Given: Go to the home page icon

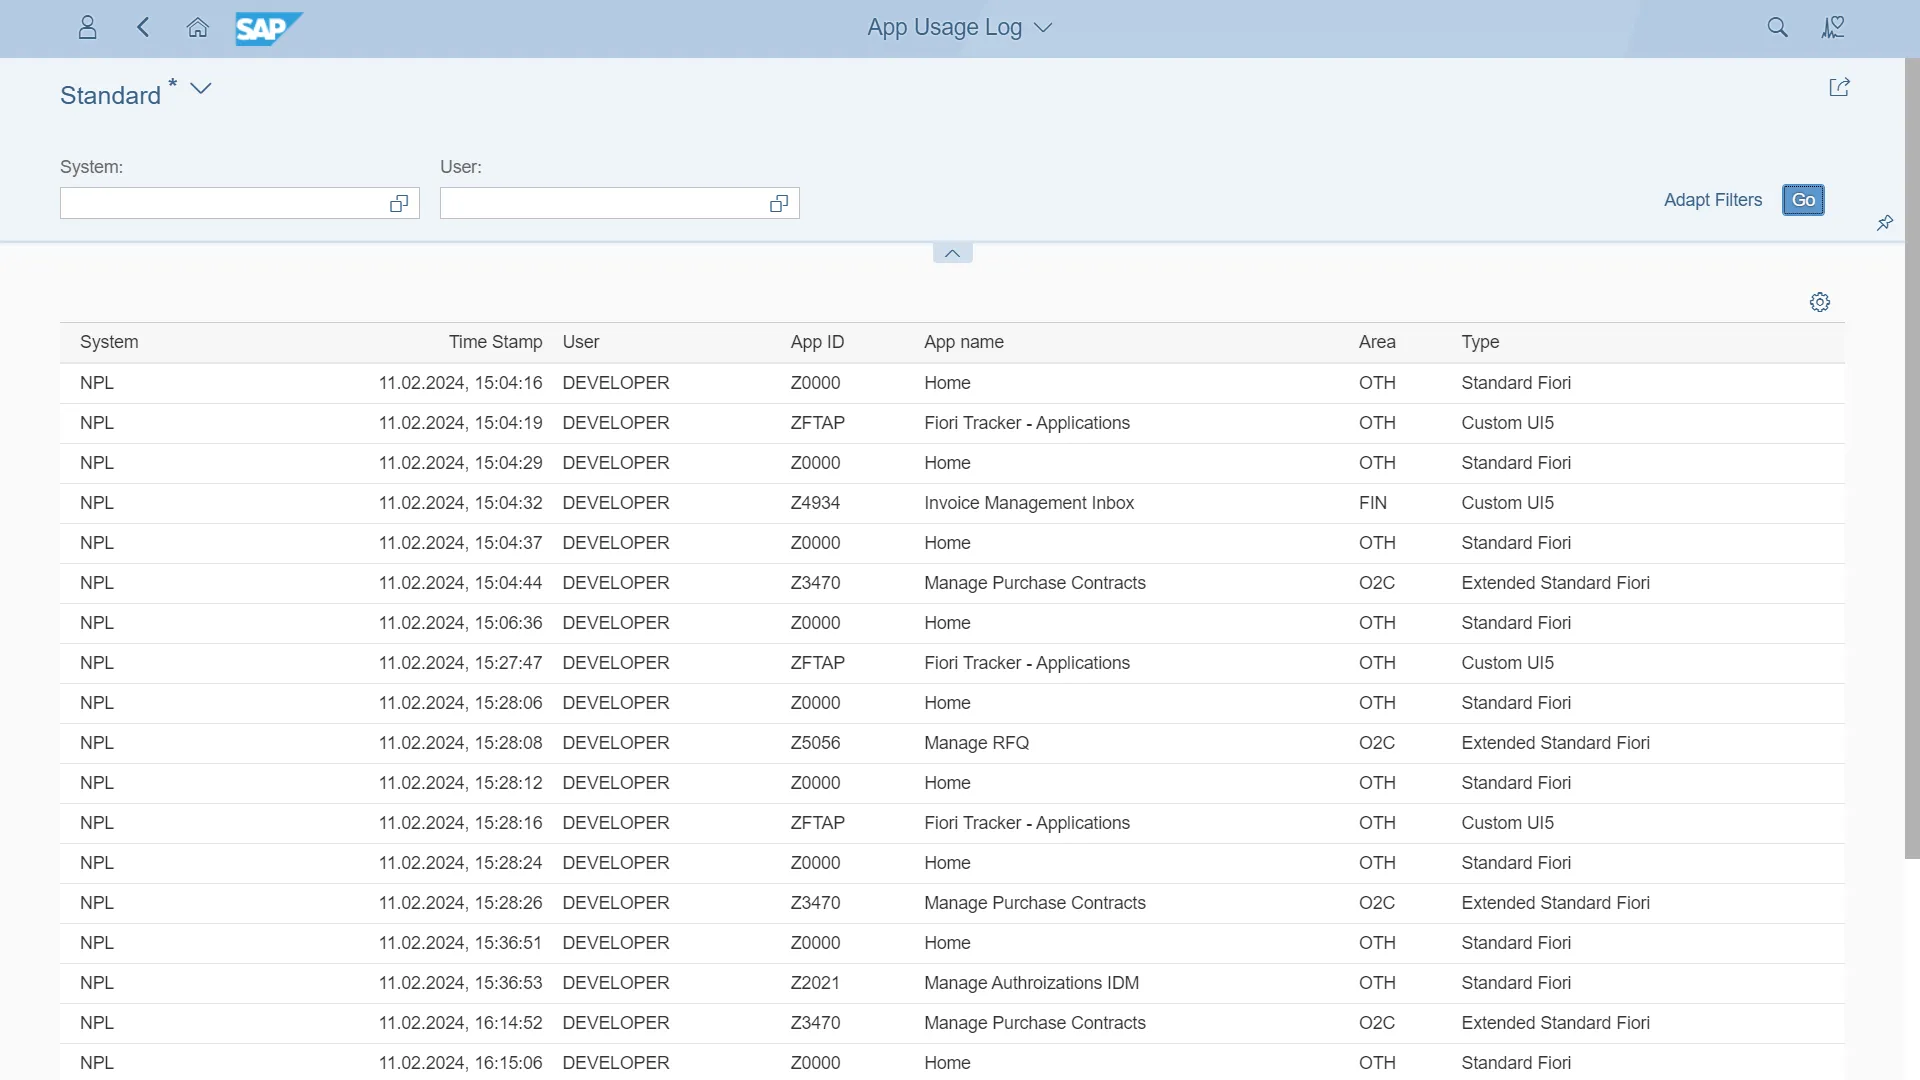Looking at the screenshot, I should click(198, 27).
